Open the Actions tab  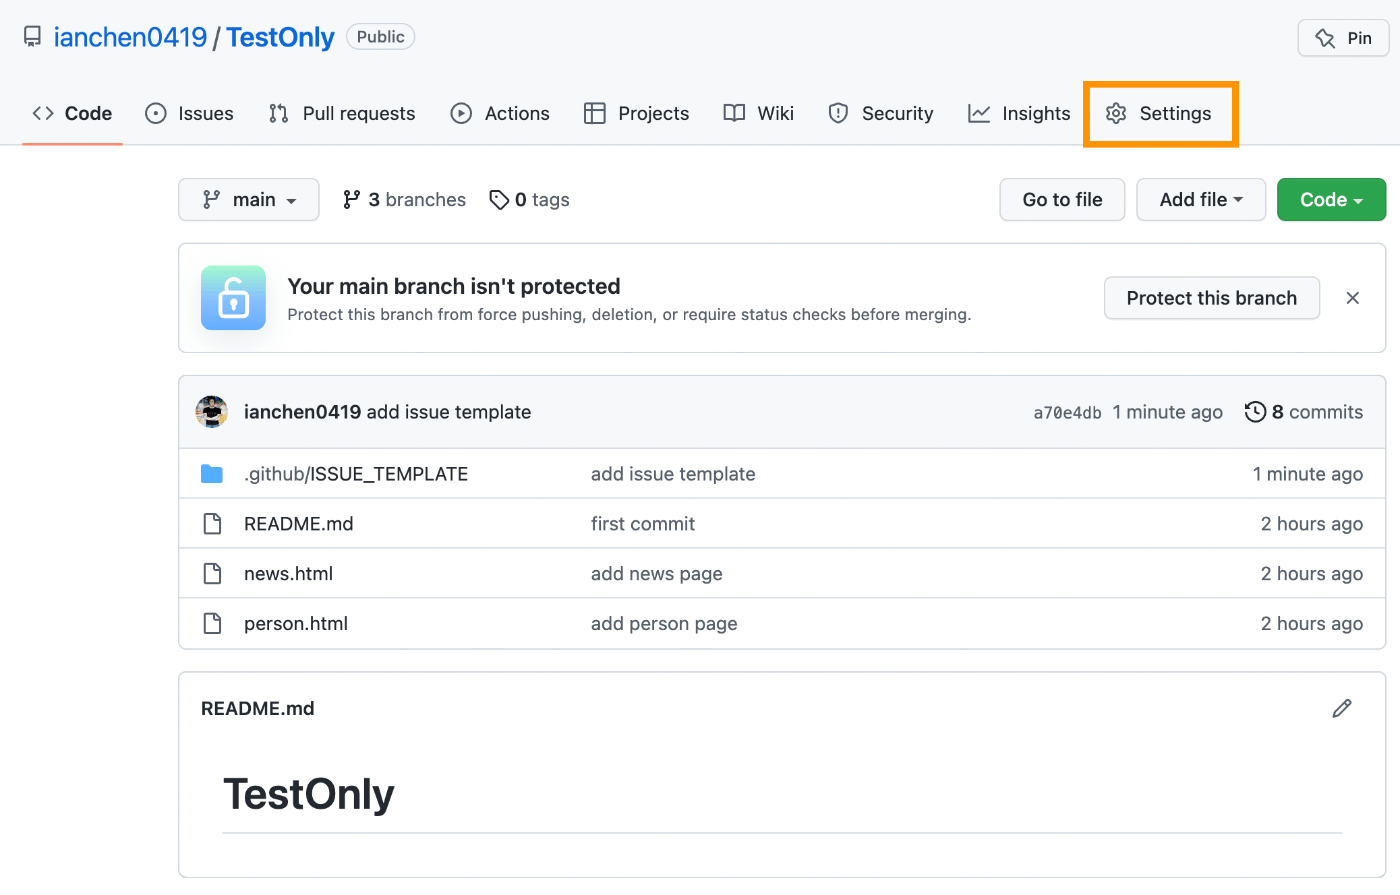(500, 113)
